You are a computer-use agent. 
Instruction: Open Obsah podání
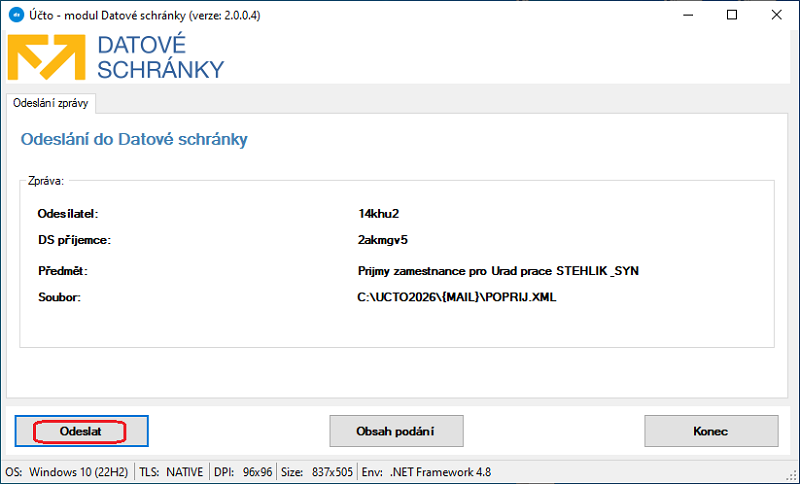(x=396, y=431)
